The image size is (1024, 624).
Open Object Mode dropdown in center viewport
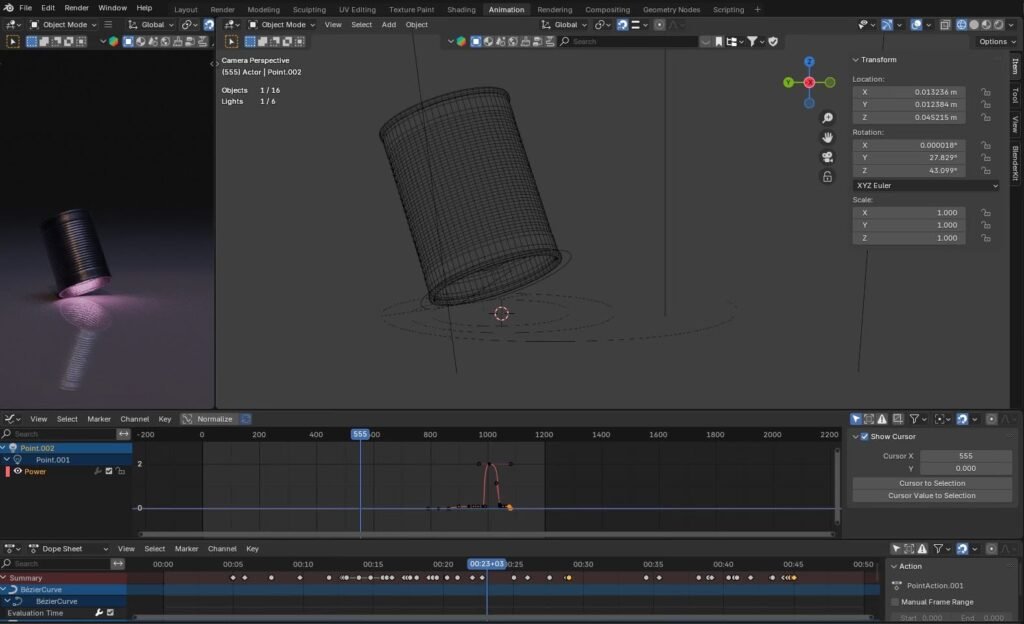click(x=281, y=25)
